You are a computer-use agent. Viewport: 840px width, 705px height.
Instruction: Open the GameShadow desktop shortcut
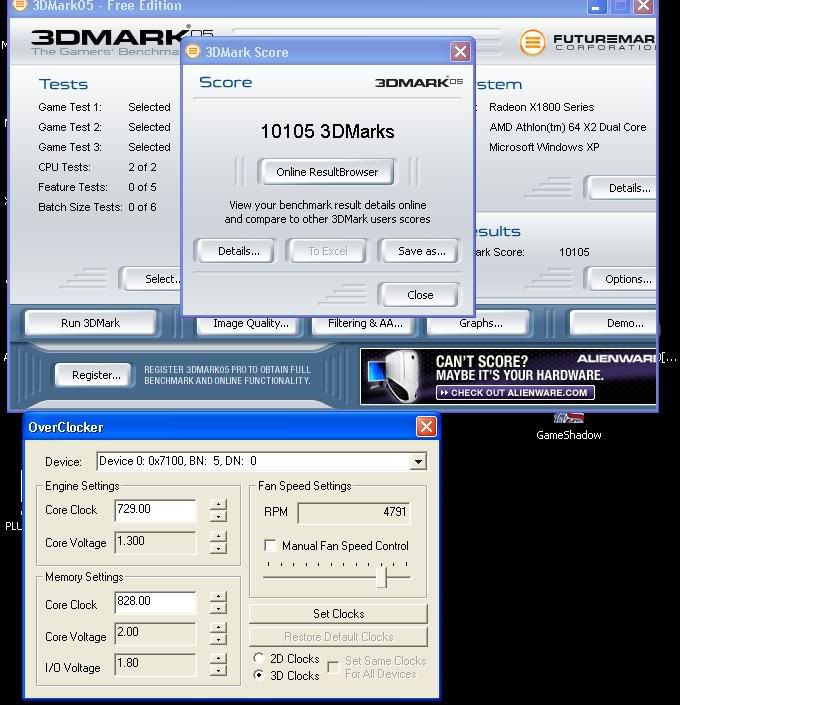click(x=568, y=426)
